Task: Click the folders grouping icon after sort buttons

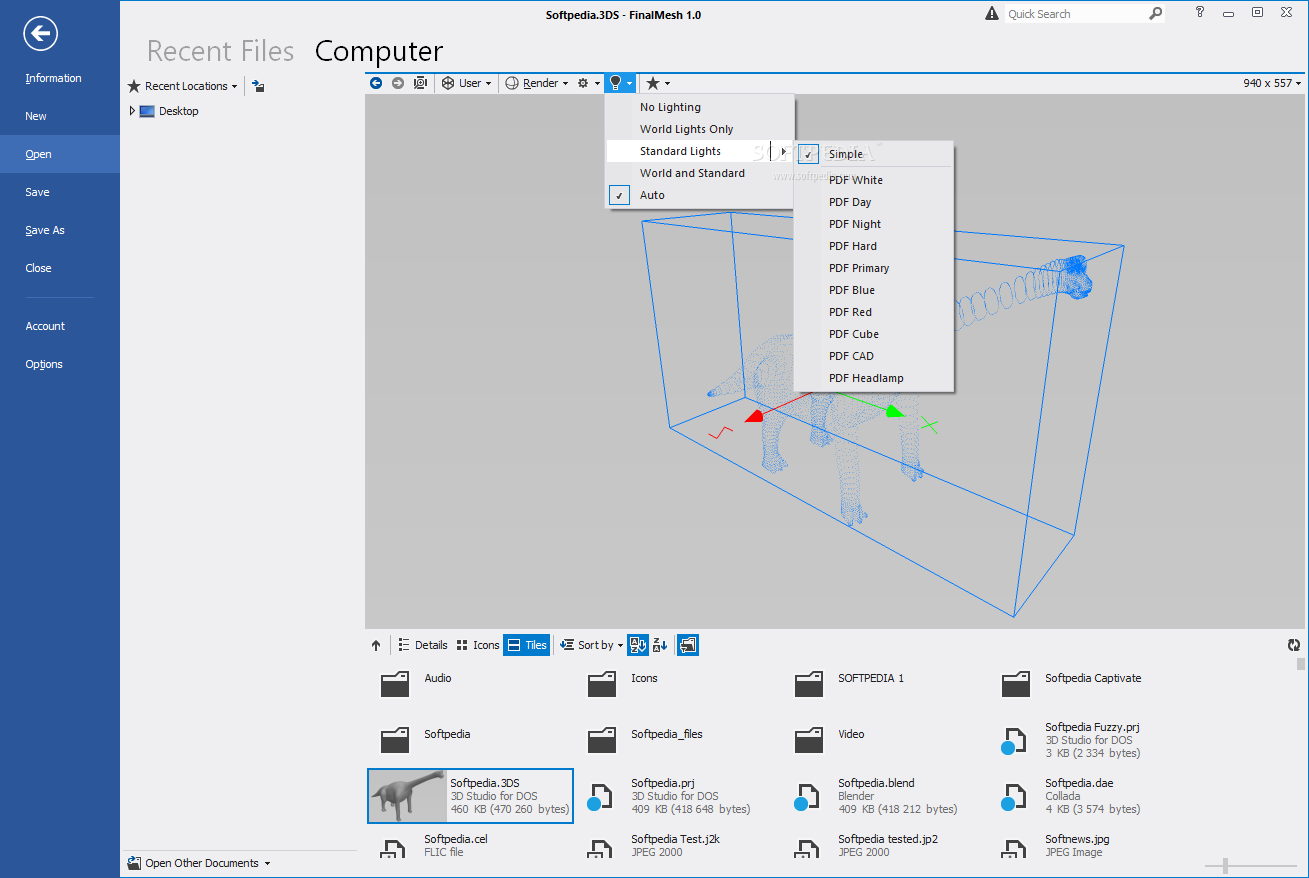Action: (x=688, y=645)
